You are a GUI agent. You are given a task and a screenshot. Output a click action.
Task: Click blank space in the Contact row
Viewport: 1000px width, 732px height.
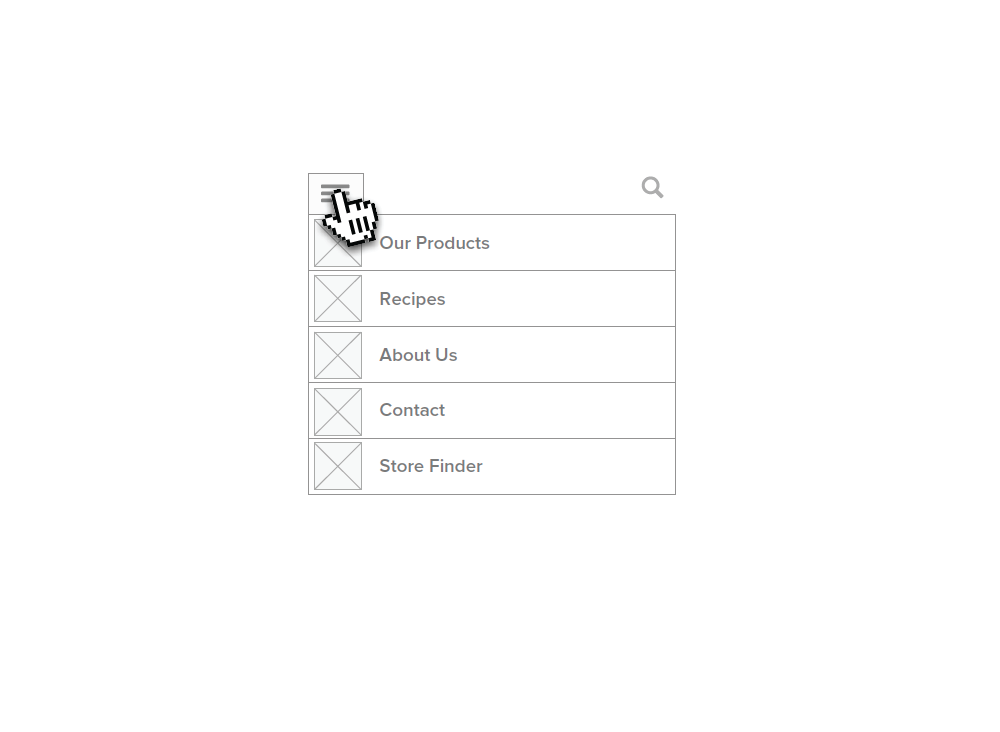pos(561,411)
